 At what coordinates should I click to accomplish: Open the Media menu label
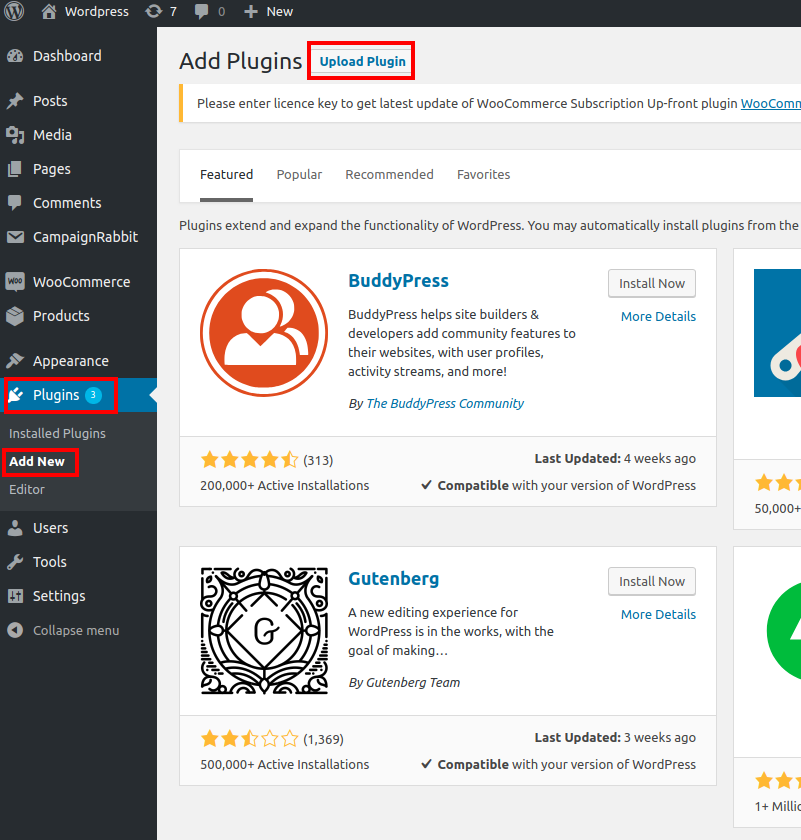coord(53,135)
